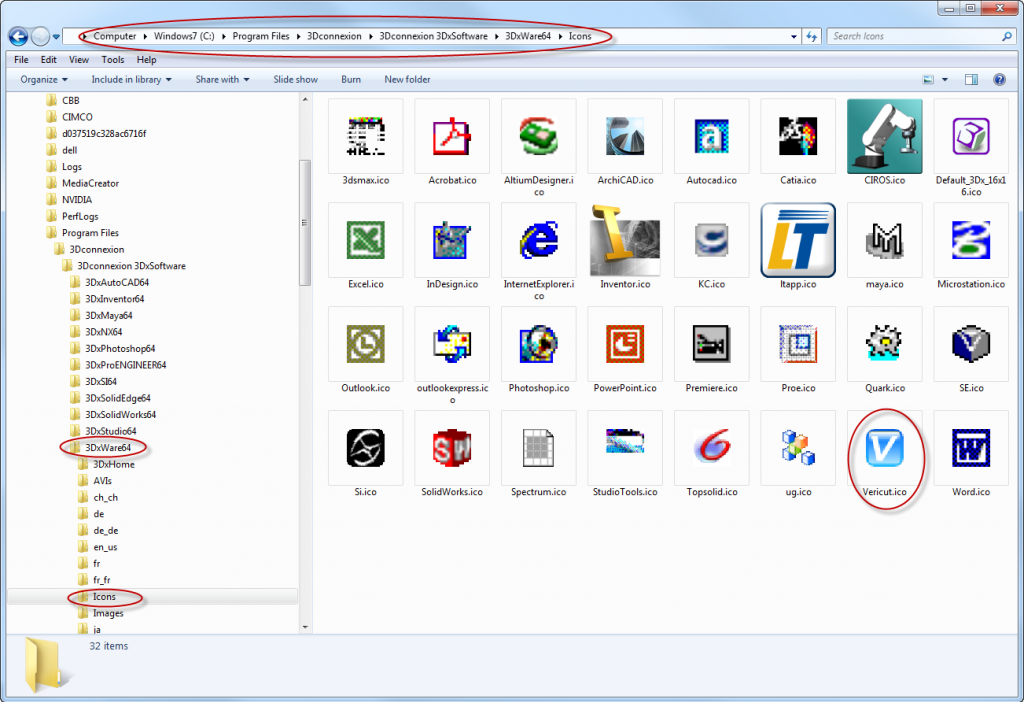Toggle the preview pane
Viewport: 1024px width, 702px height.
(971, 80)
